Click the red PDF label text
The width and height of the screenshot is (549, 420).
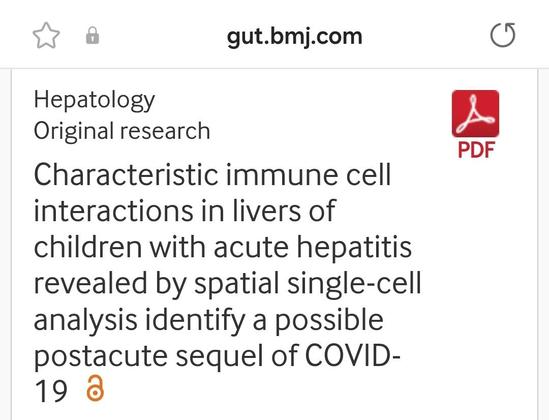[x=476, y=150]
